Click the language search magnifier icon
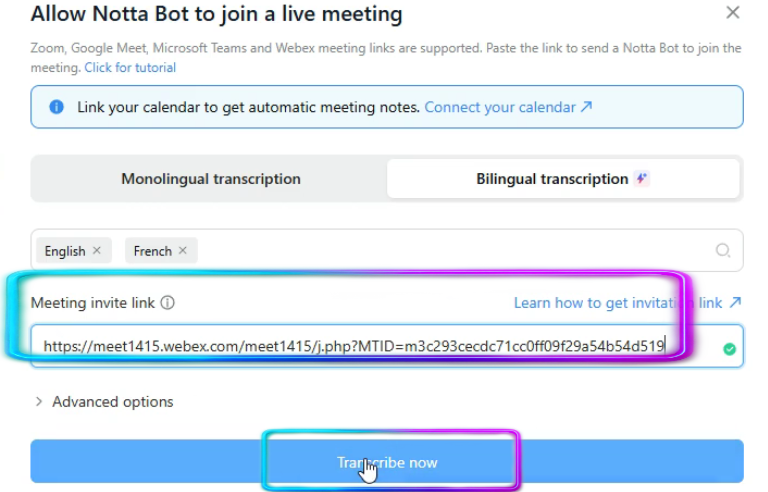This screenshot has width=768, height=492. point(723,251)
